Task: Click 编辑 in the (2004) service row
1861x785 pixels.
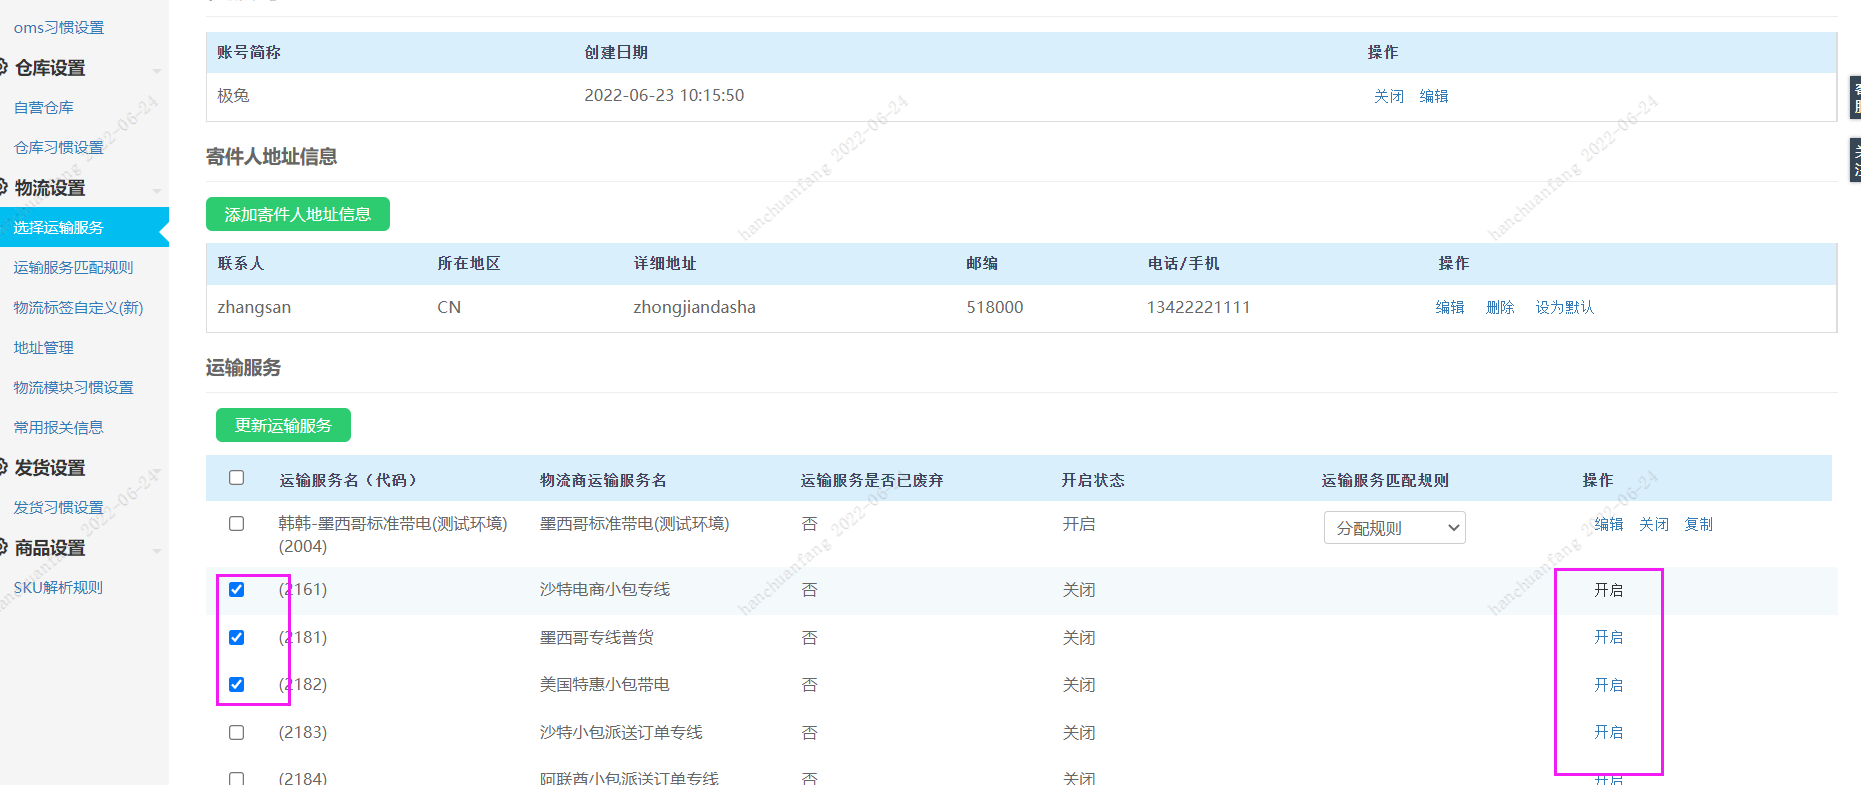Action: pos(1609,525)
